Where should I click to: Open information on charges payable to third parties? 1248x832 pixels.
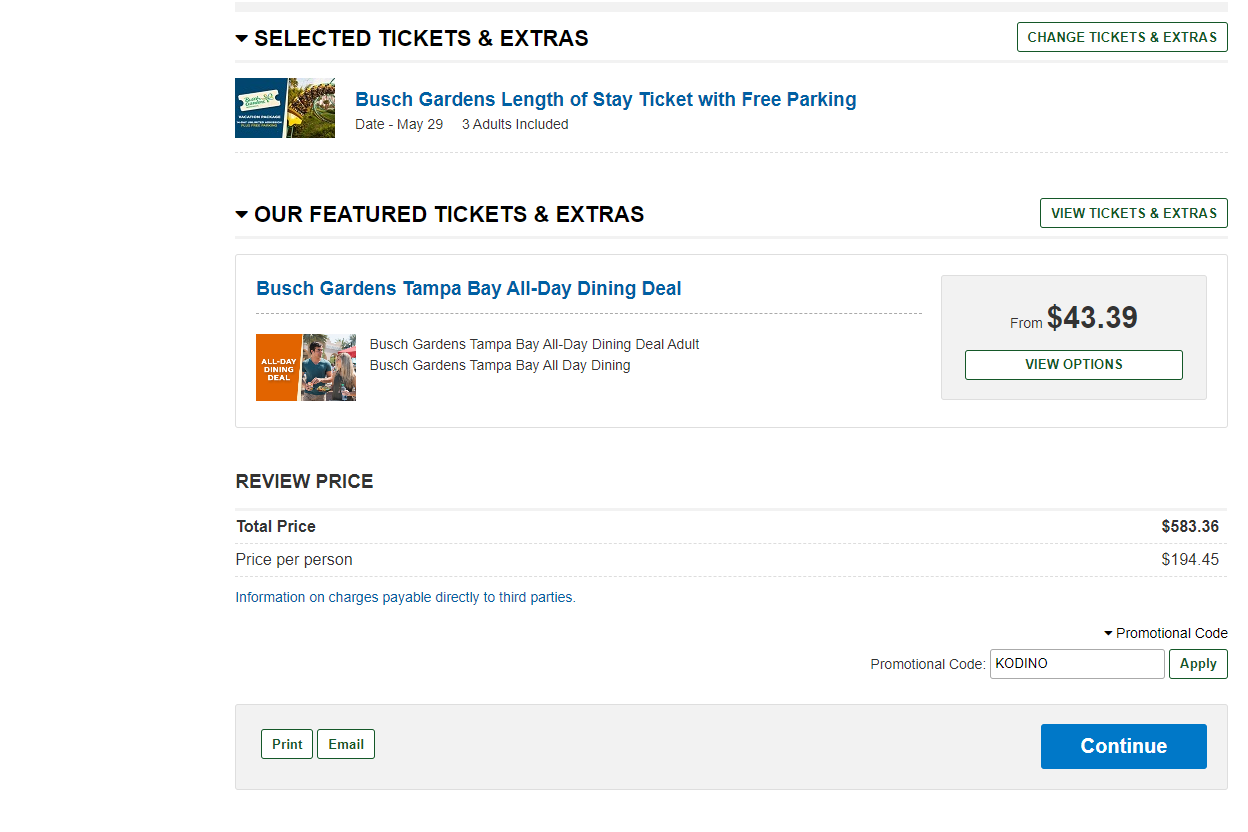click(x=406, y=598)
